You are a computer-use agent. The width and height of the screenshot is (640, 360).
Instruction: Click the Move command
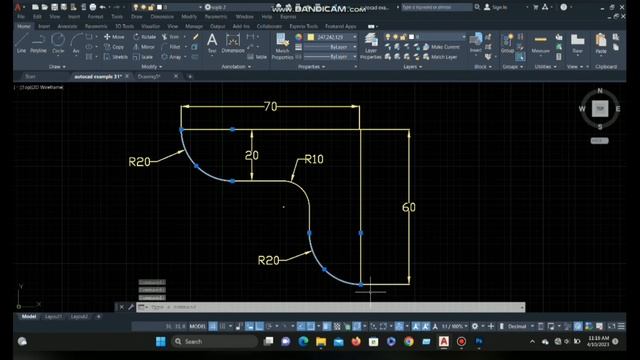pos(114,37)
